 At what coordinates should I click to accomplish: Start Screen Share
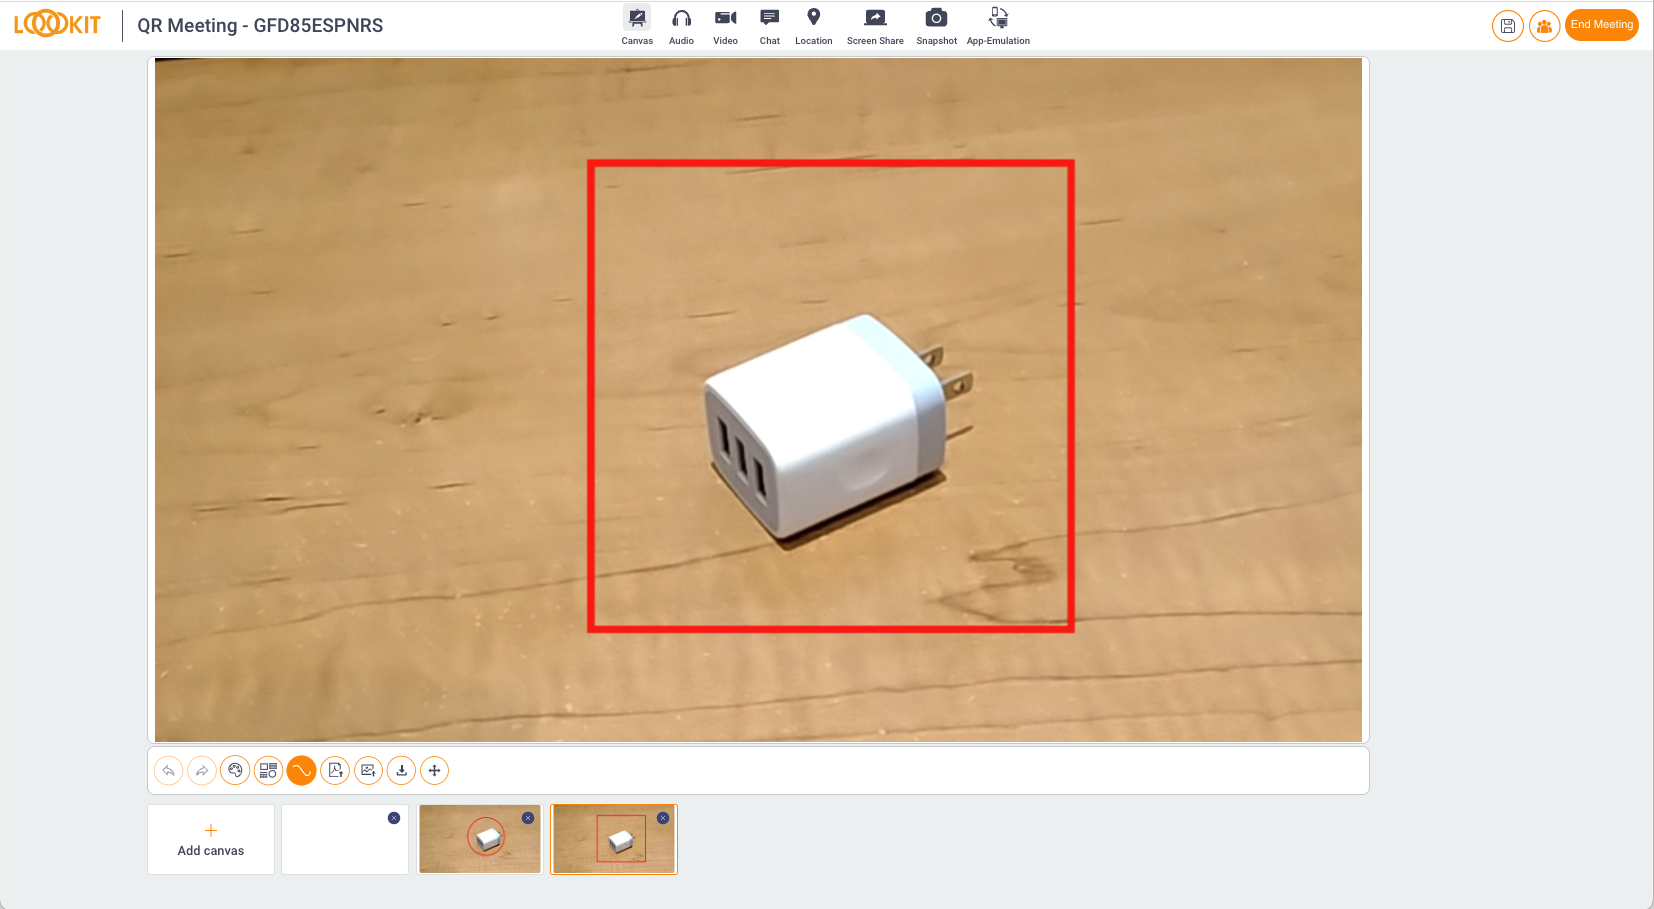click(x=875, y=26)
